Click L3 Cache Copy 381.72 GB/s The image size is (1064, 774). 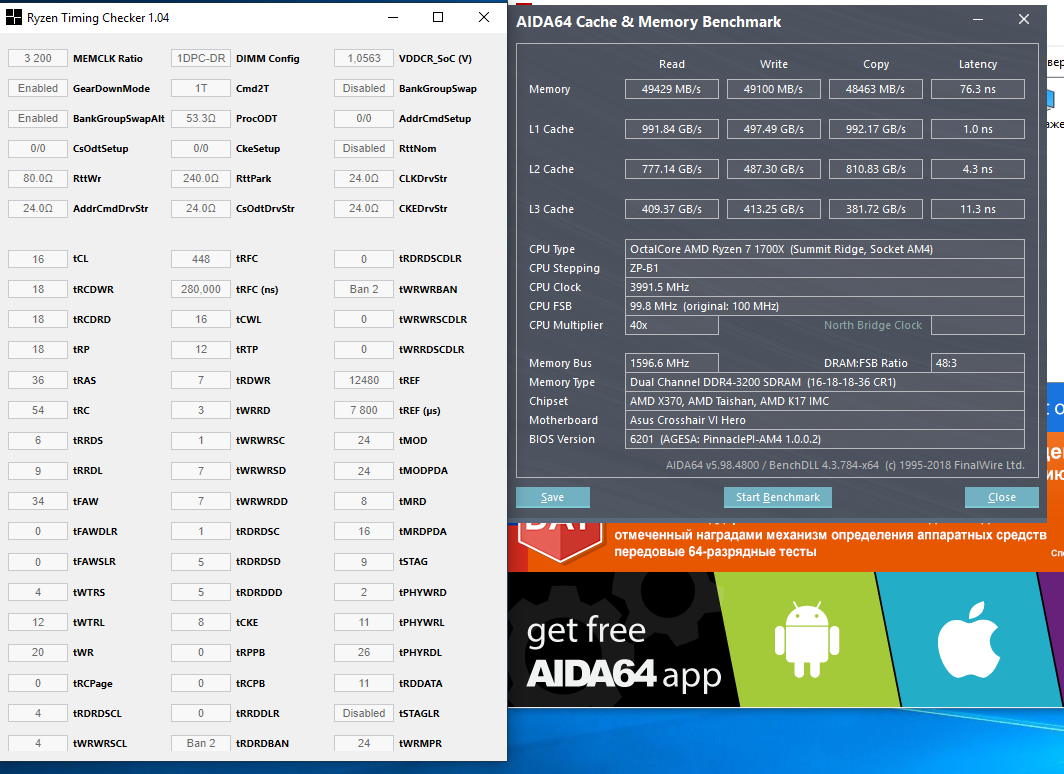pyautogui.click(x=875, y=209)
